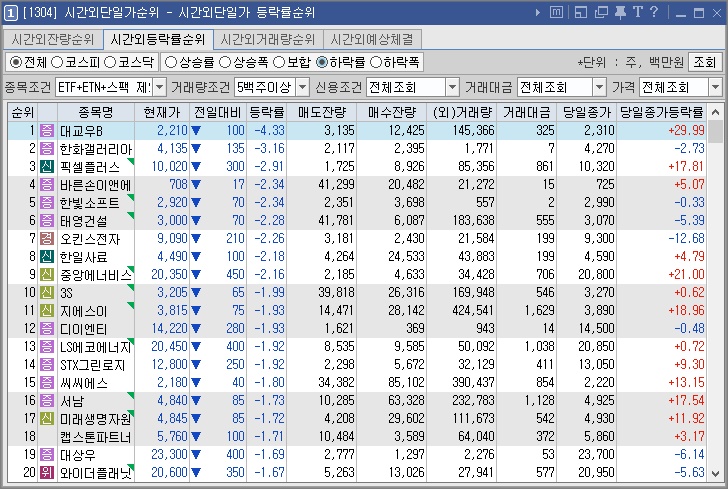Click the 증 badge next to 디아이엔티
This screenshot has width=728, height=489.
(x=47, y=329)
